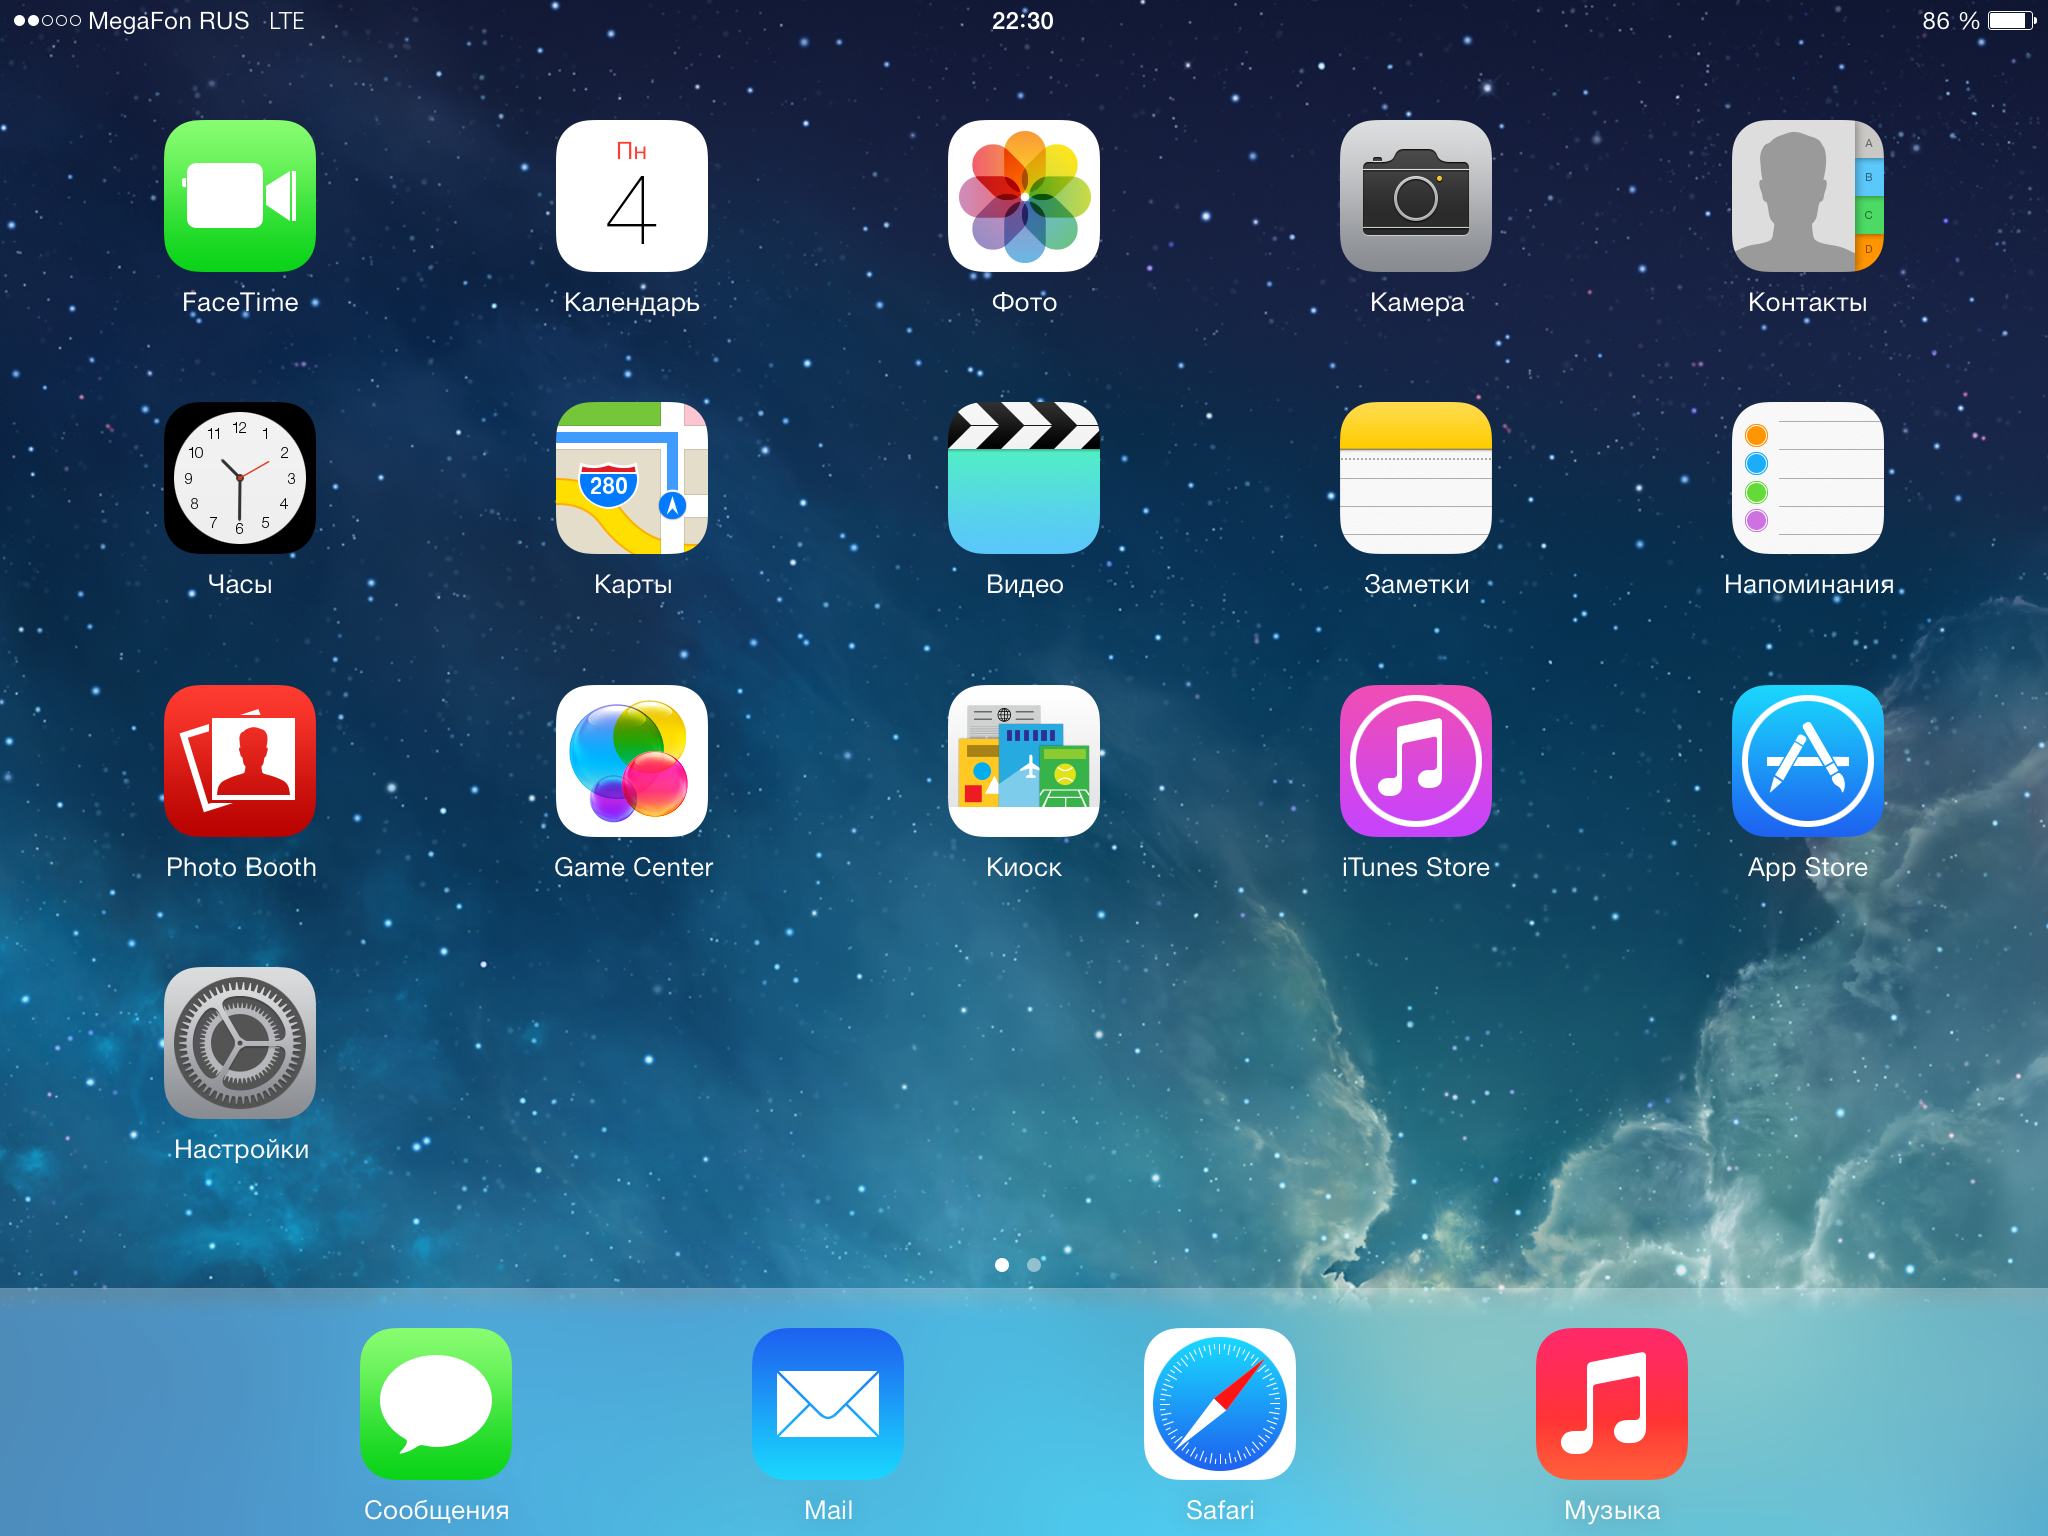This screenshot has width=2048, height=1536.
Task: Open the Камера camera app
Action: pos(1416,196)
